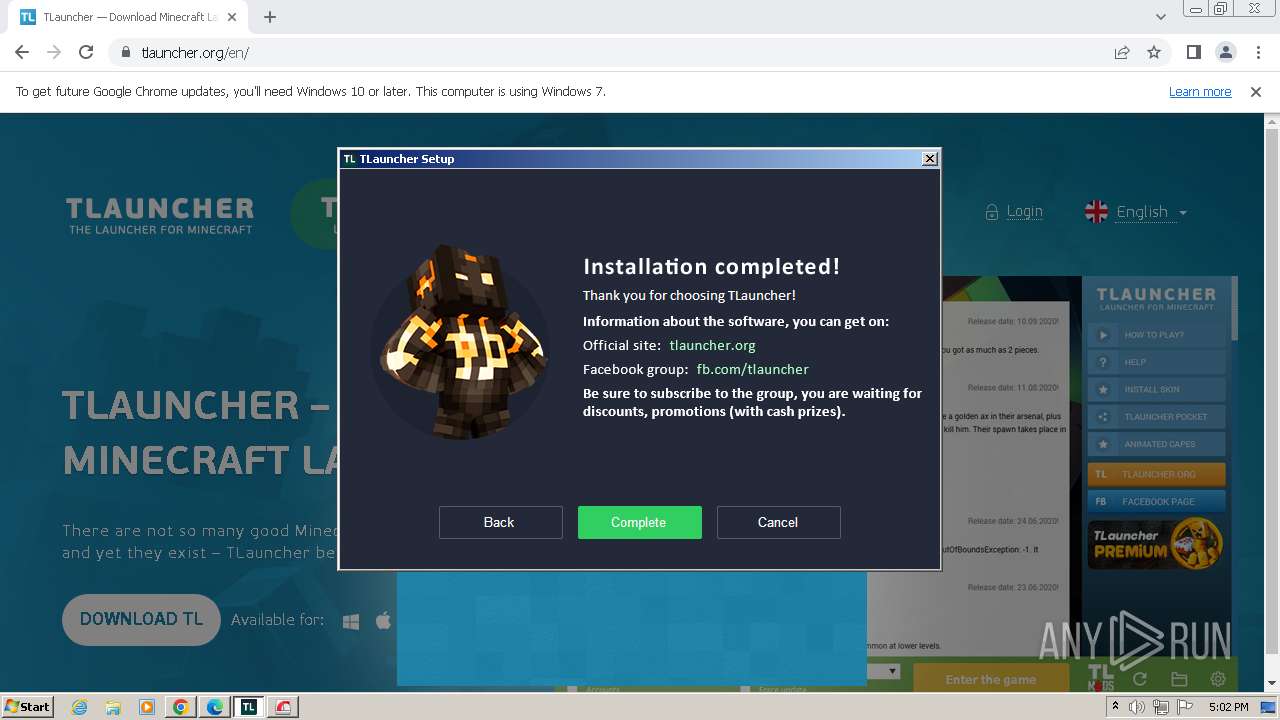Open the Chrome three-dot menu
Screen dimensions: 1280x720
[1258, 52]
